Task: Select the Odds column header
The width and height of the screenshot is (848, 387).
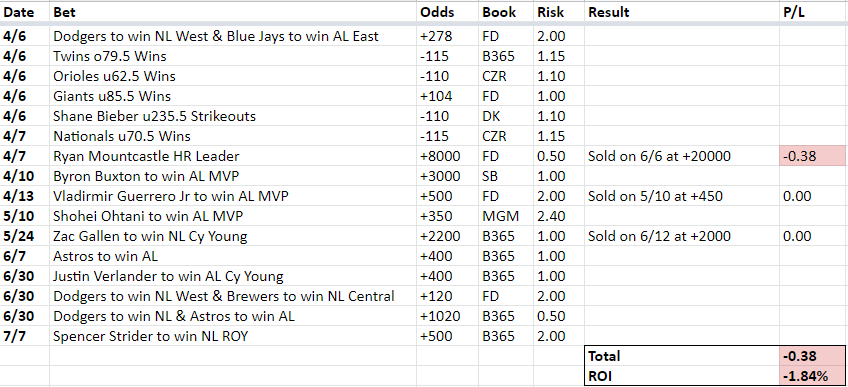Action: (x=447, y=12)
